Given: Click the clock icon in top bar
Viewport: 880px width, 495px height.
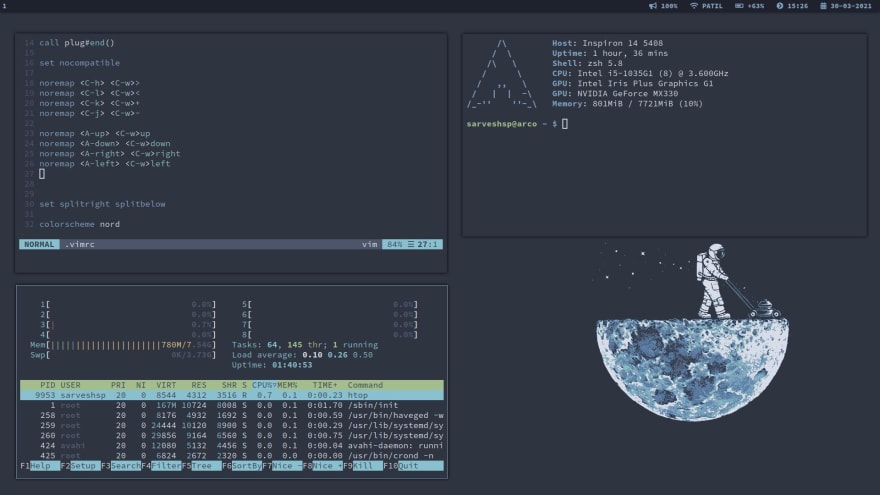Looking at the screenshot, I should (x=780, y=6).
